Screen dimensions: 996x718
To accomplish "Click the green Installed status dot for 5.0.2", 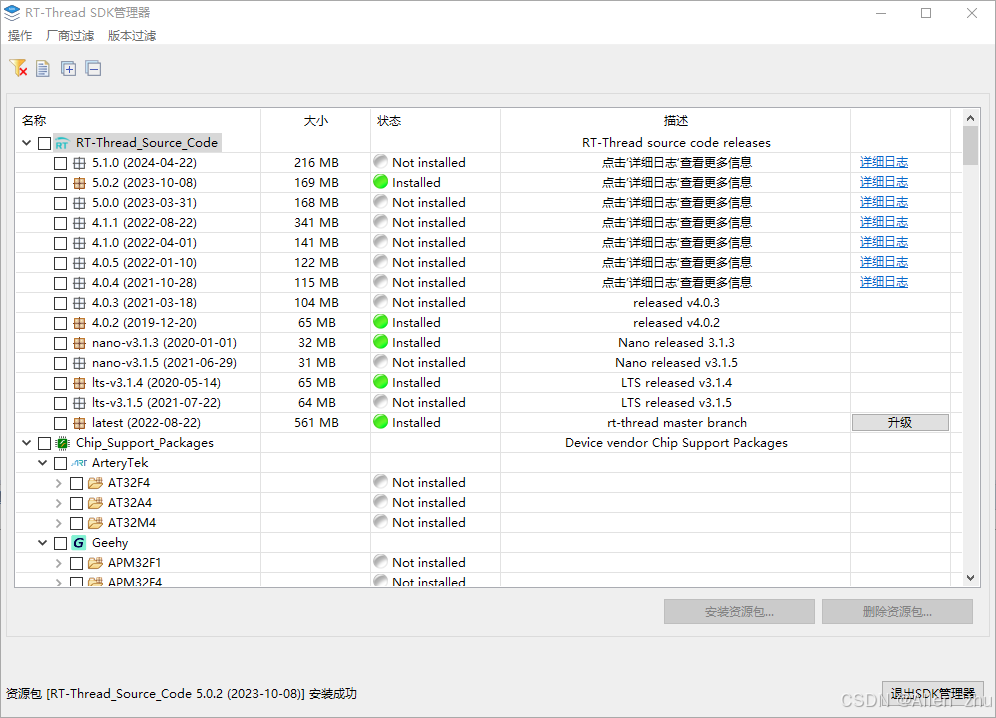I will [380, 182].
